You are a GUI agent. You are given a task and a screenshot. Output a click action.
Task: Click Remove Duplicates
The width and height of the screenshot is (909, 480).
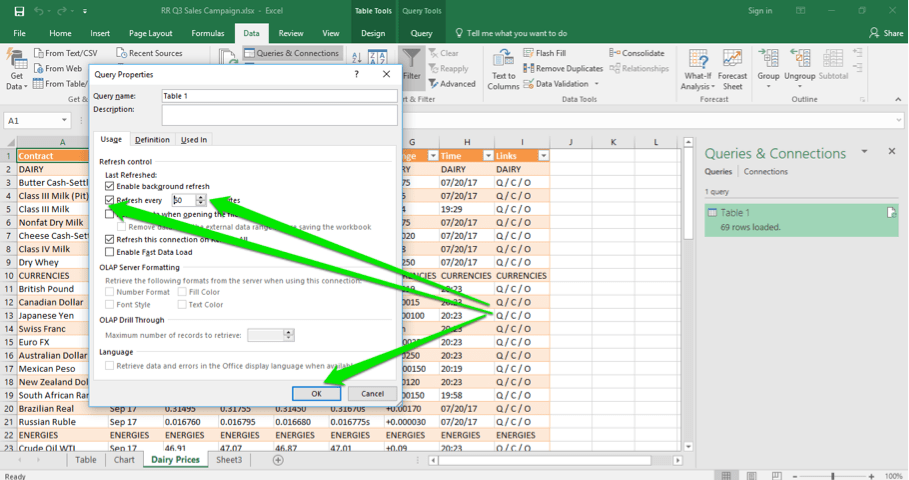pyautogui.click(x=563, y=68)
